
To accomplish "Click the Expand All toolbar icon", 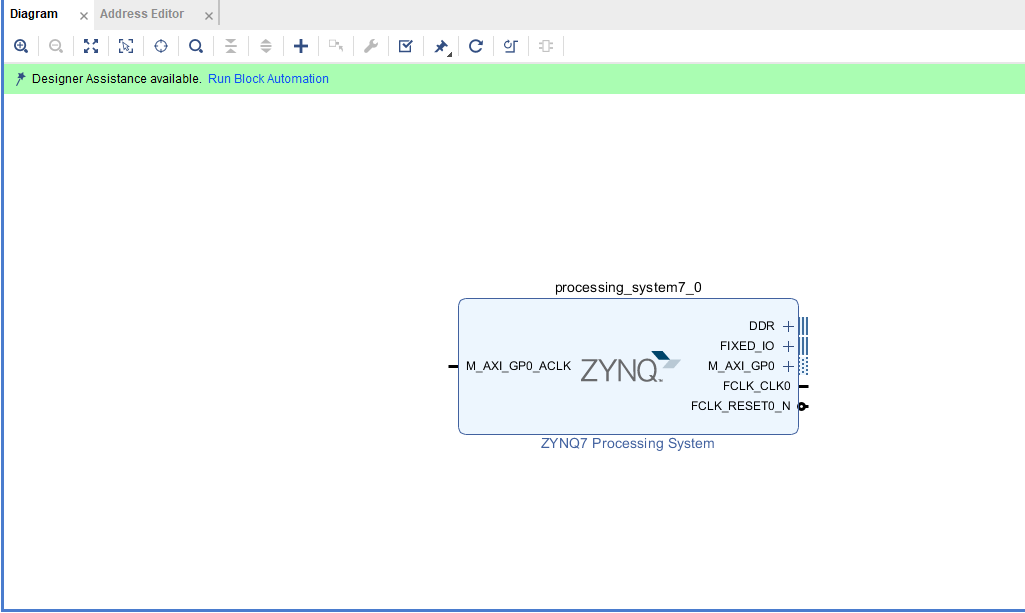I will 265,46.
